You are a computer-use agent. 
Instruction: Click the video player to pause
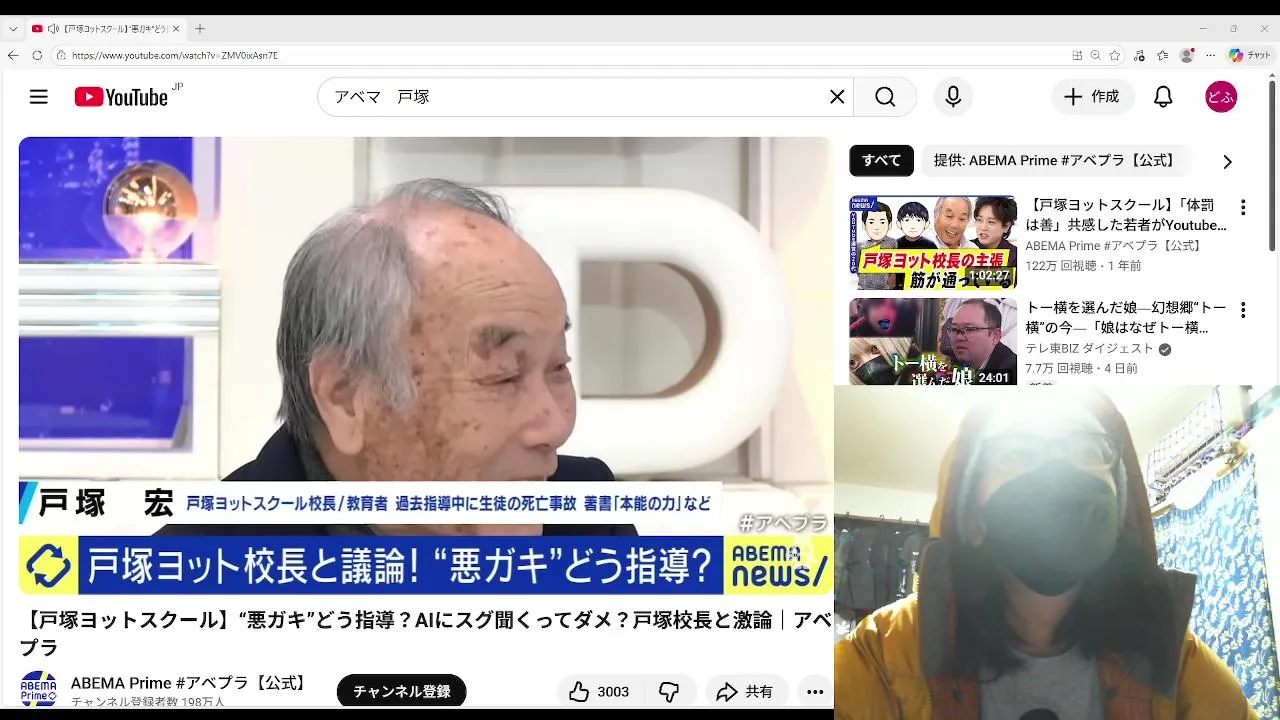(x=425, y=365)
